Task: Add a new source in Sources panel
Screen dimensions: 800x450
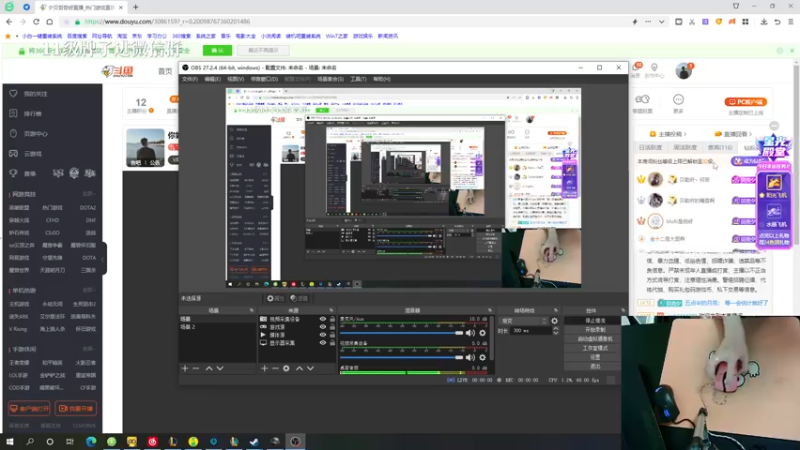Action: pos(264,368)
